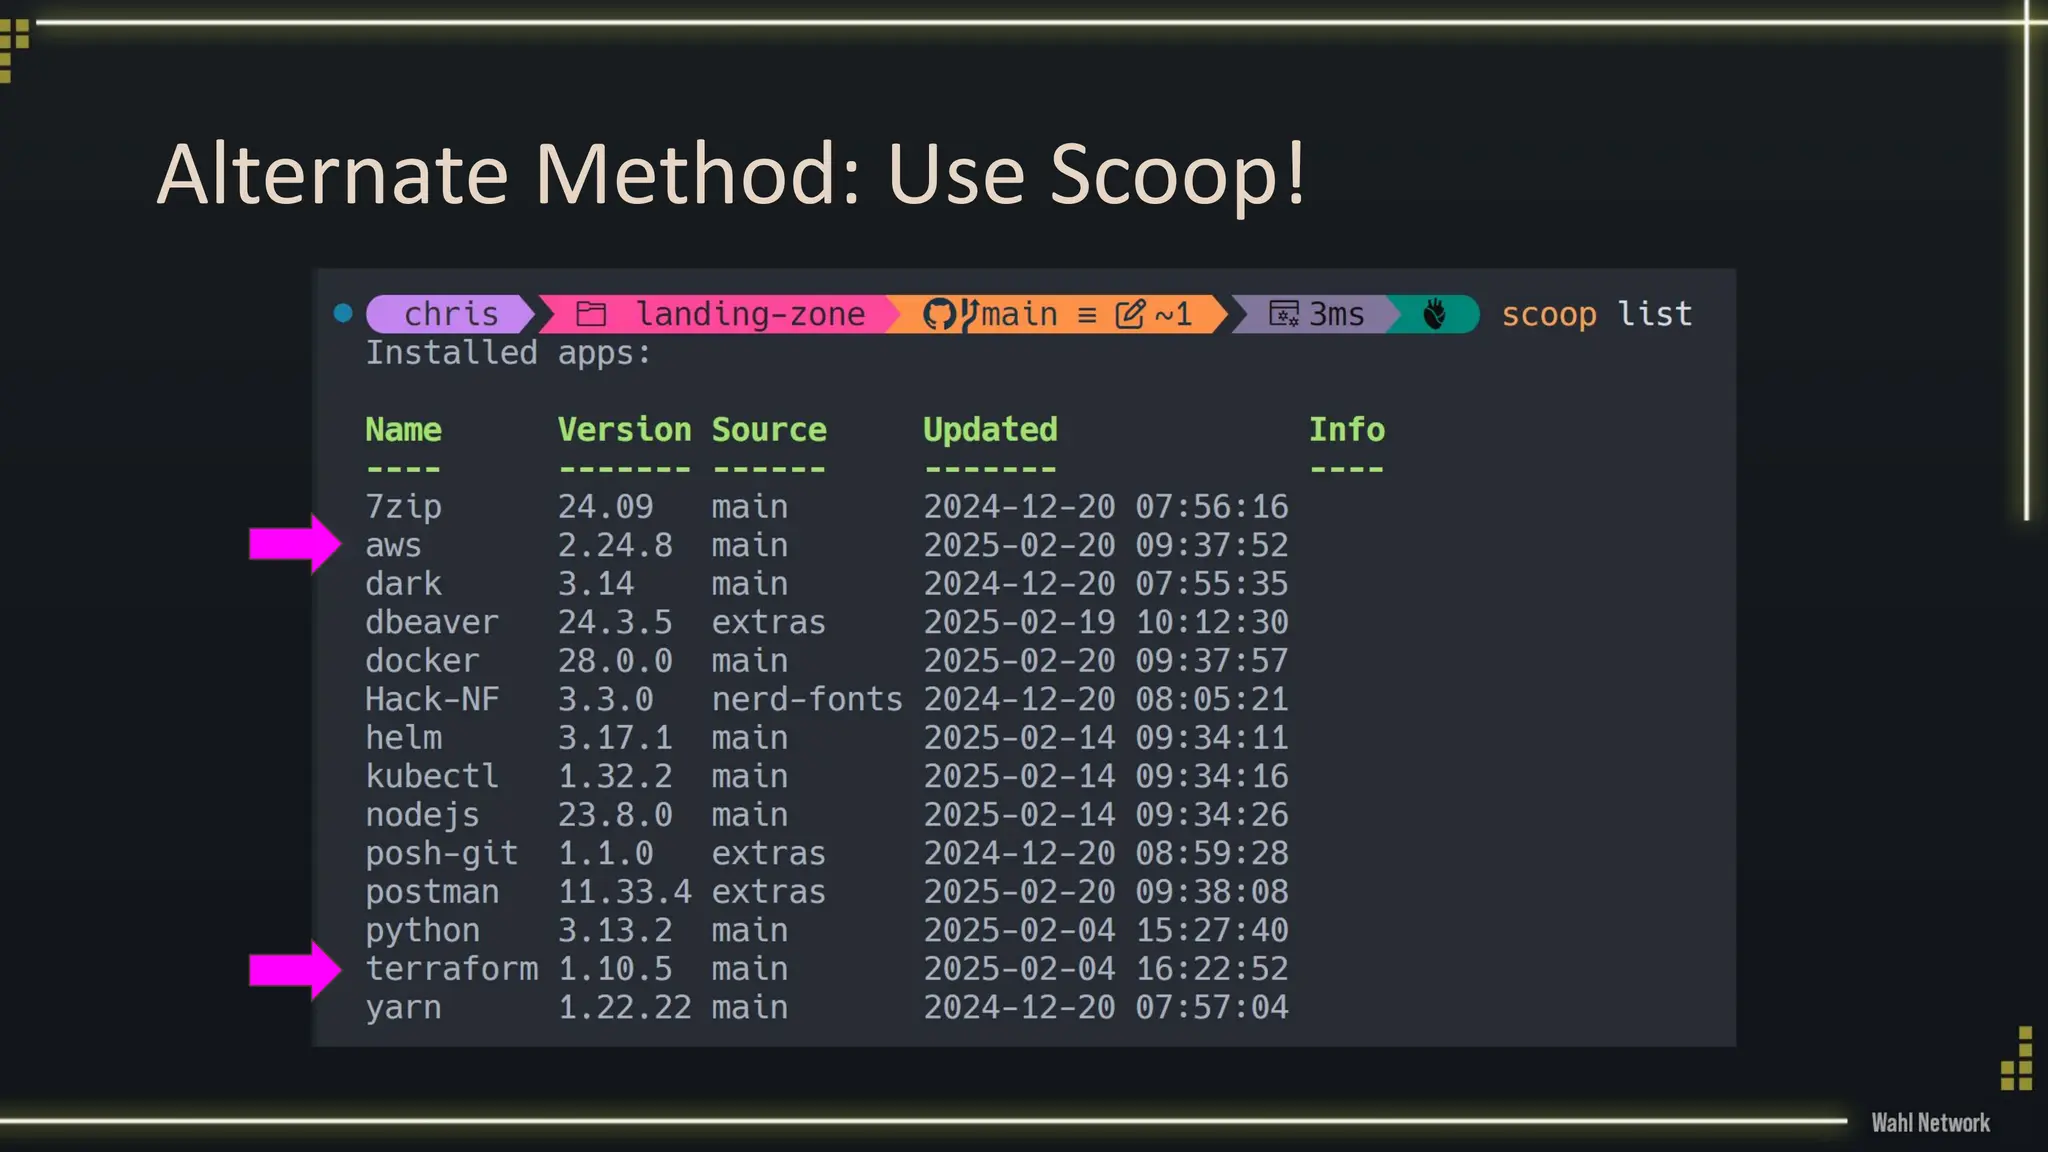Click the 'helm' app name
2048x1152 pixels.
pos(403,737)
